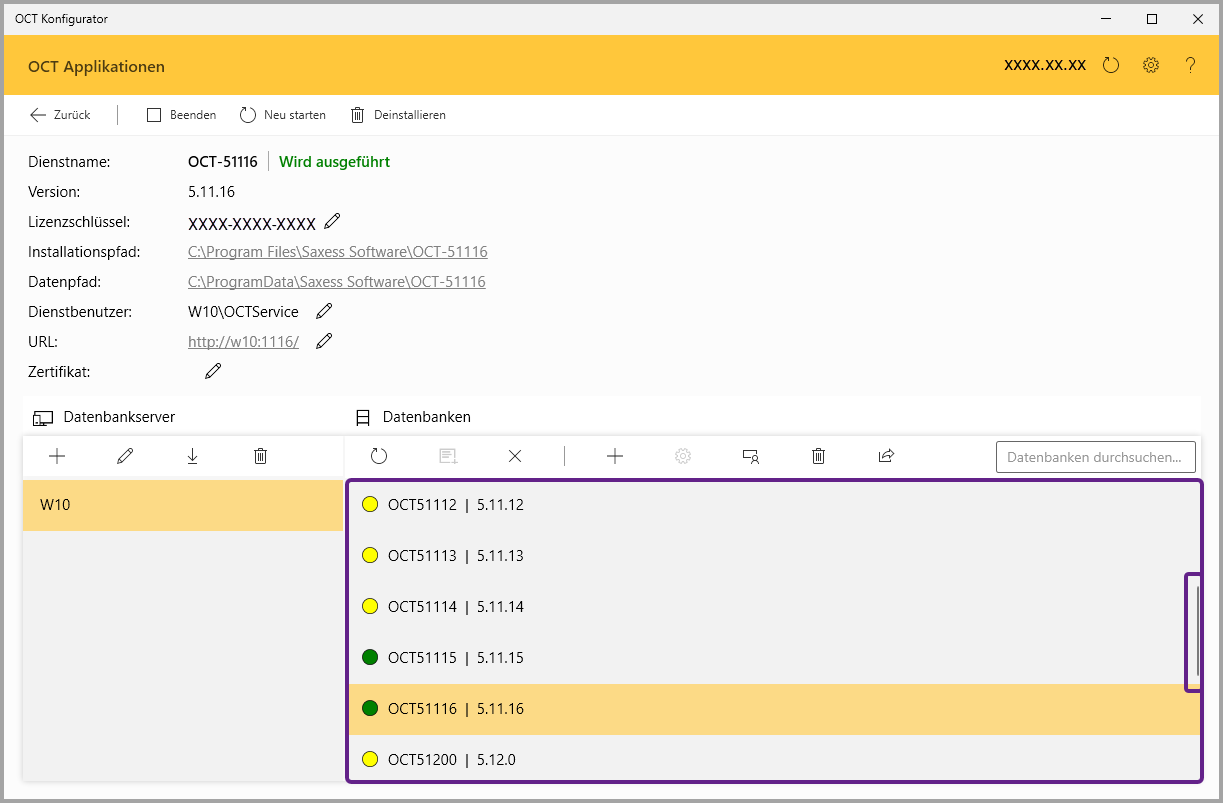The image size is (1223, 803).
Task: Edit the Dienstbenutzer with the pencil icon
Action: click(324, 311)
